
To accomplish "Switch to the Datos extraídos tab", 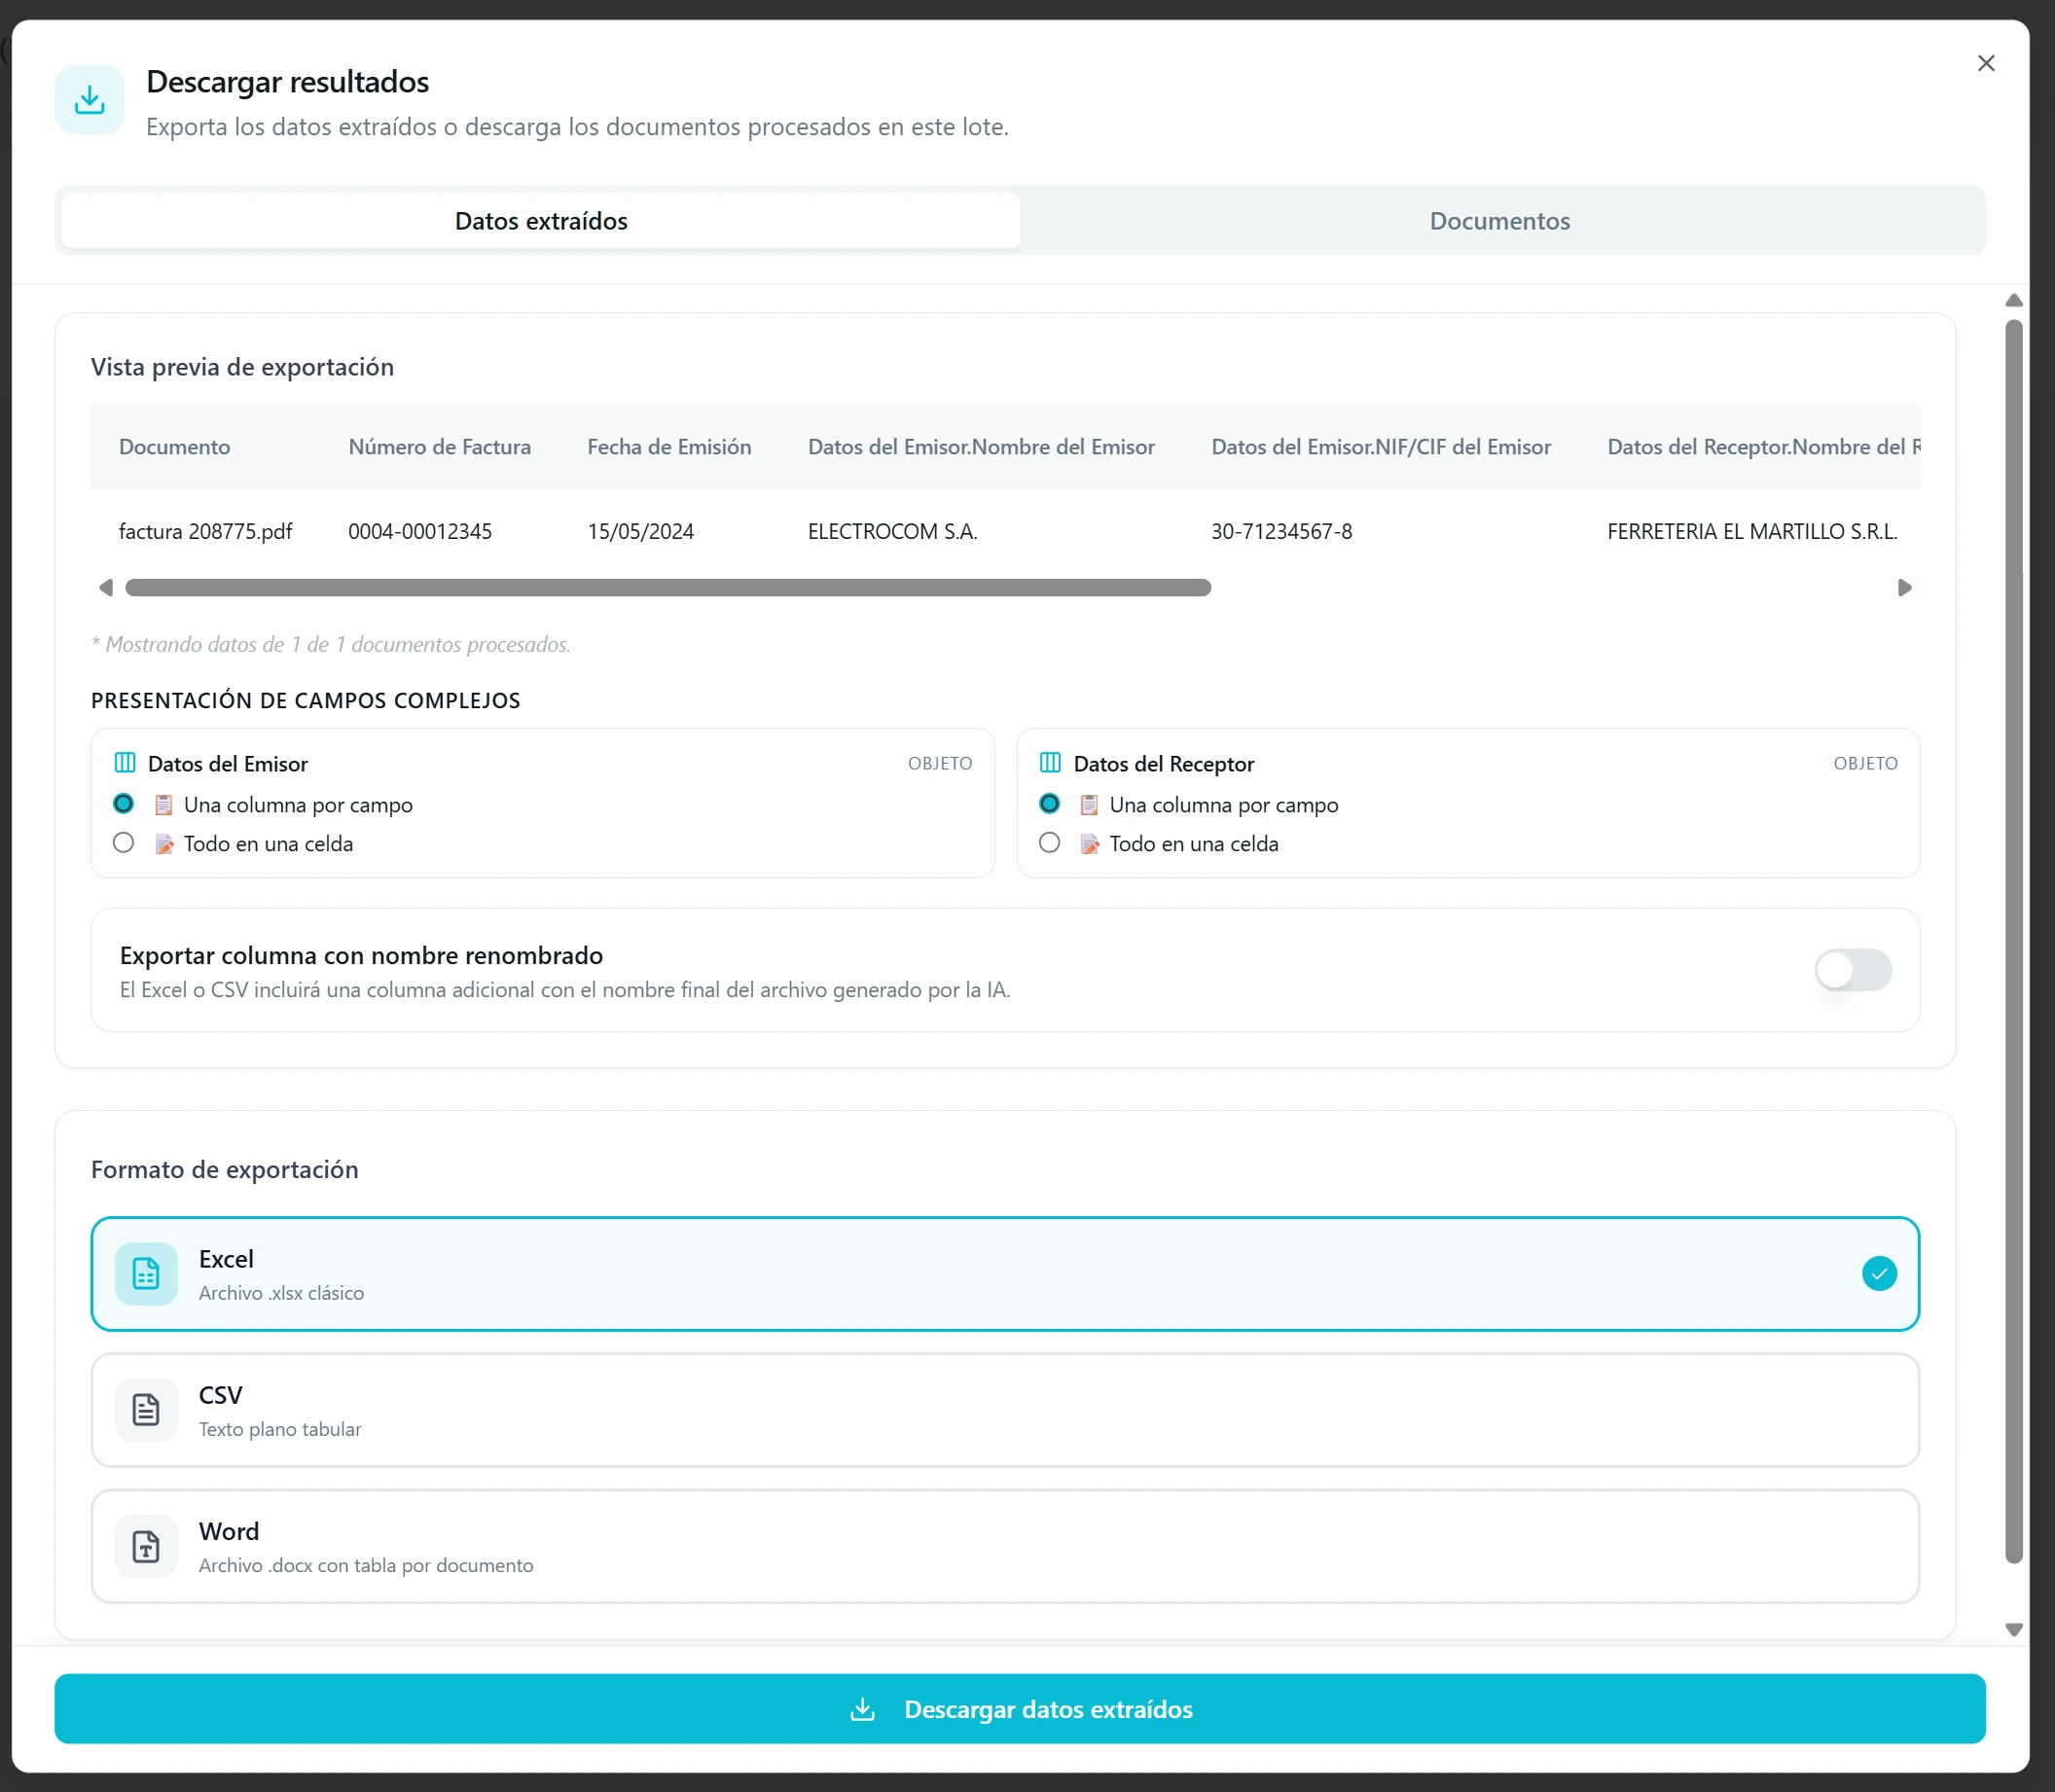I will click(x=541, y=221).
